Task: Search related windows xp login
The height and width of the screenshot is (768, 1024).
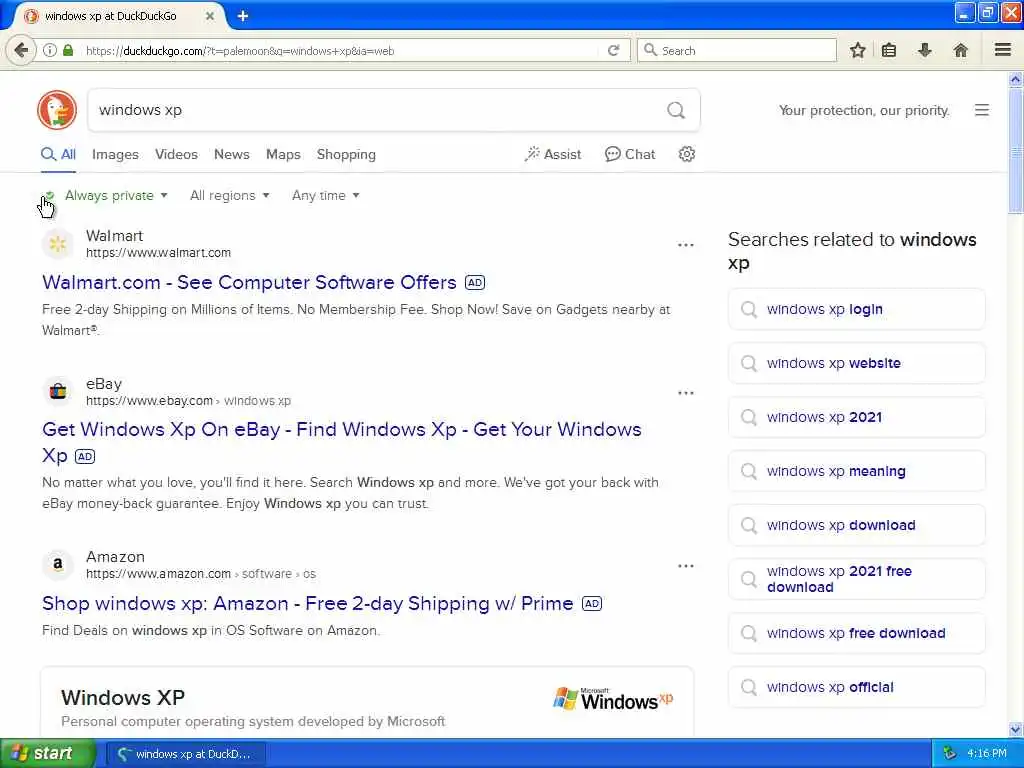Action: point(856,309)
